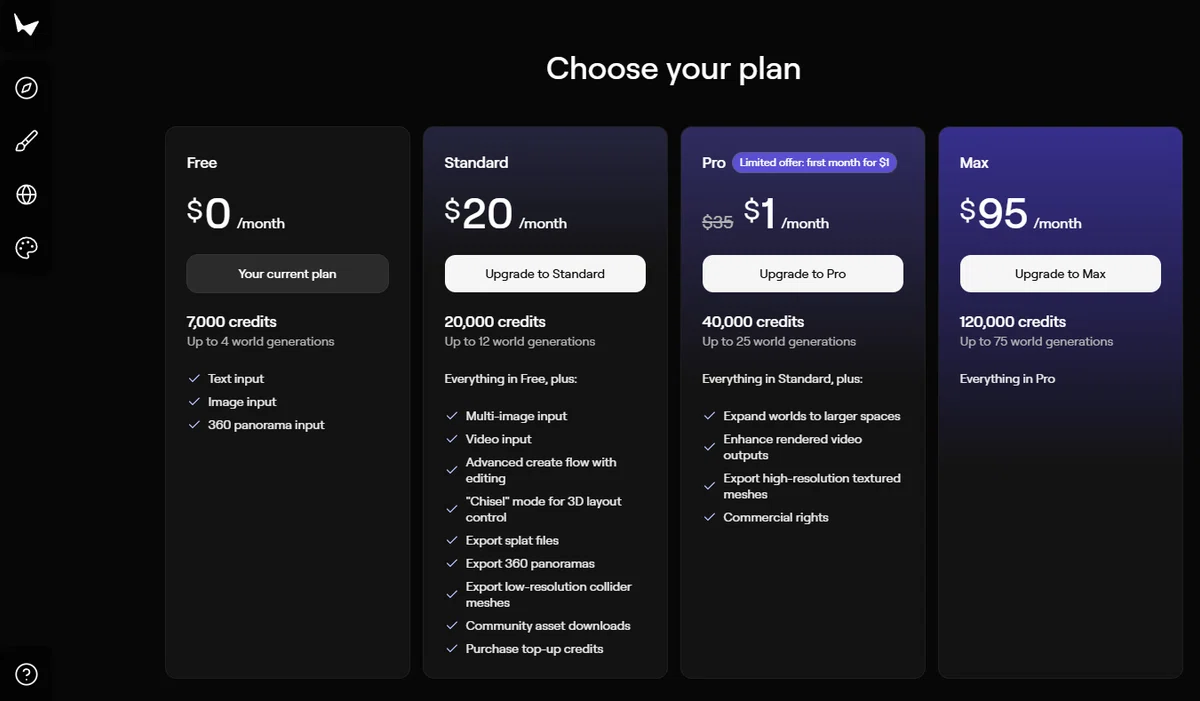Image resolution: width=1200 pixels, height=701 pixels.
Task: Click the Upgrade to Pro button
Action: click(803, 274)
